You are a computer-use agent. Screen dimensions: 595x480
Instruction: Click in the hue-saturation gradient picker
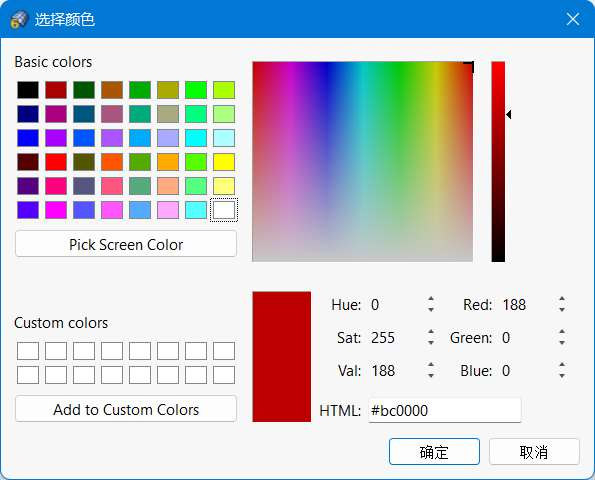pyautogui.click(x=362, y=161)
